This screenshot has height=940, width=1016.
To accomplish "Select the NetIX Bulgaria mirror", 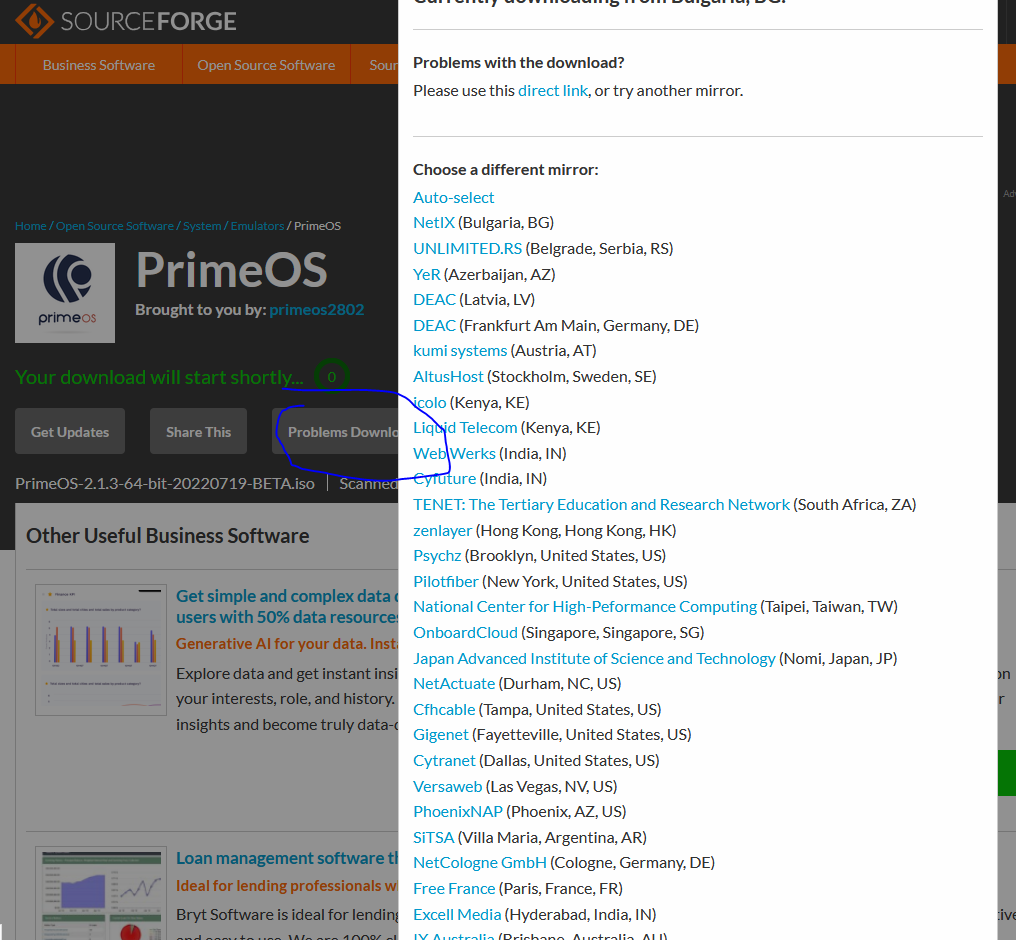I will (434, 223).
